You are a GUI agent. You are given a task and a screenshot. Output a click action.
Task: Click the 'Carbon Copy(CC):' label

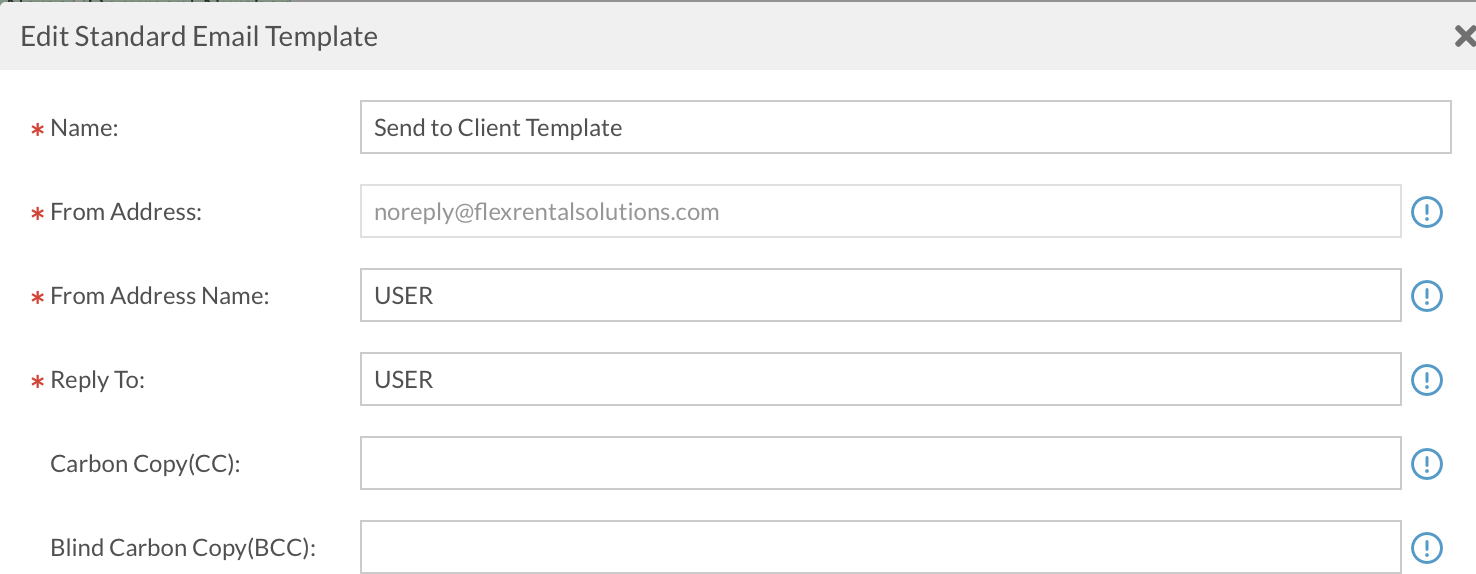tap(145, 464)
